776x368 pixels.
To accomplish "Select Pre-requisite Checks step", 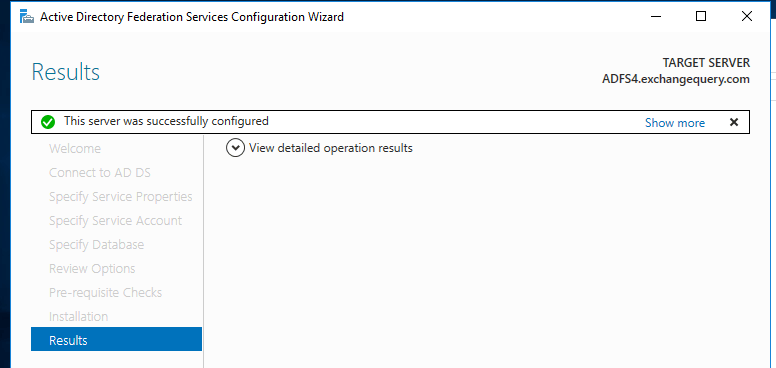I will 105,293.
